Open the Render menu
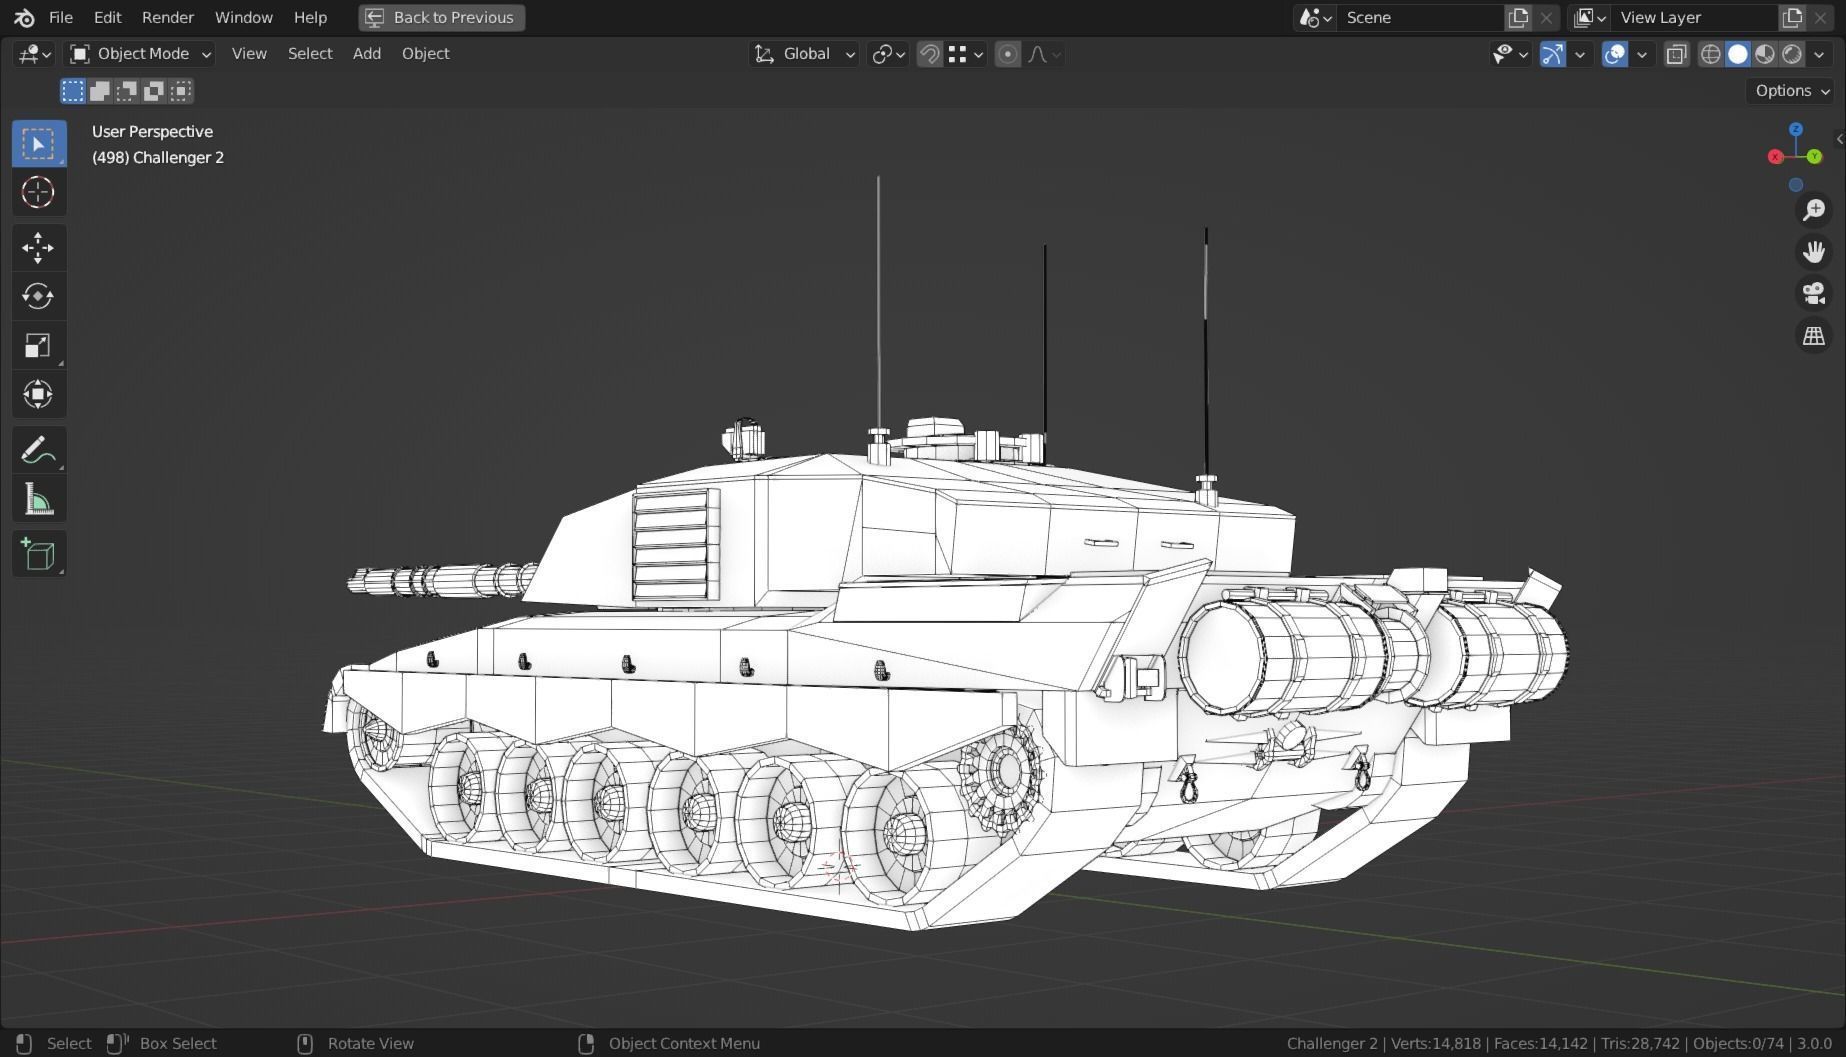The width and height of the screenshot is (1846, 1057). 167,17
